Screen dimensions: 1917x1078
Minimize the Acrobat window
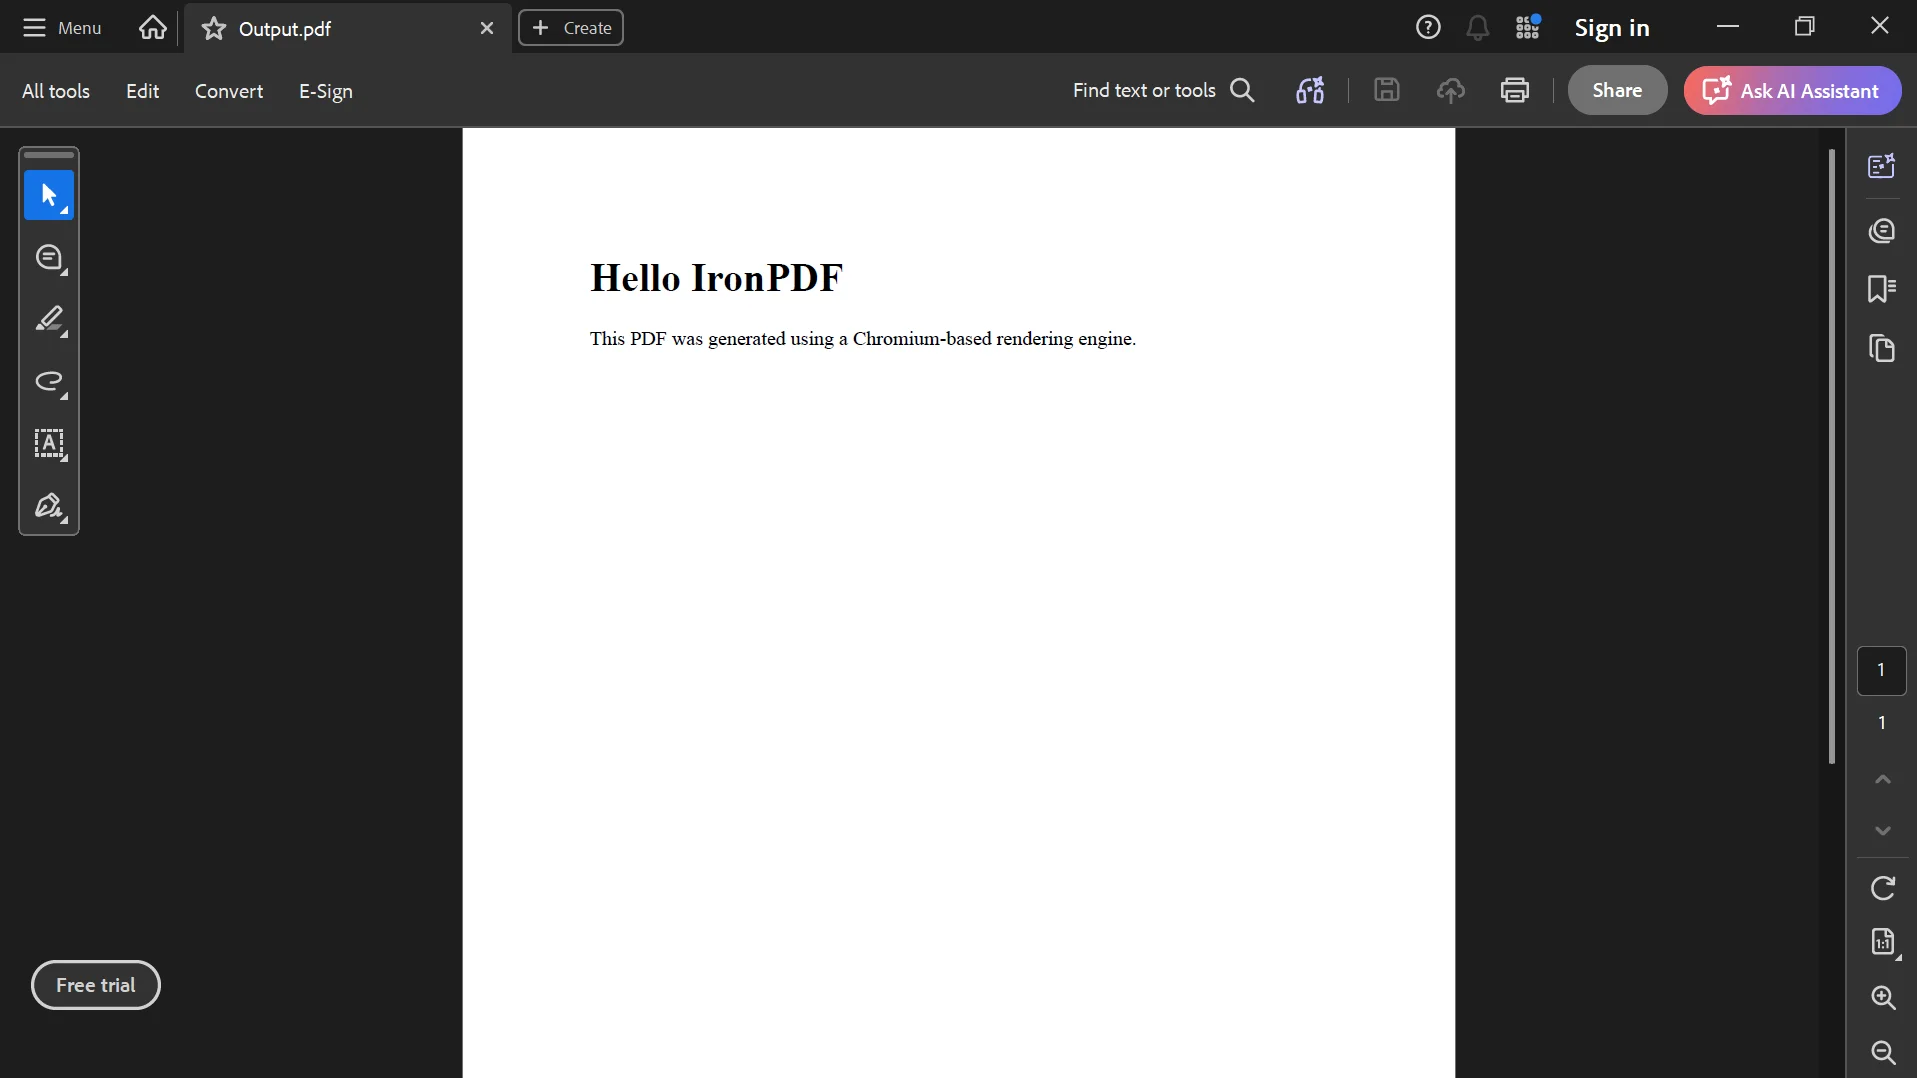click(x=1728, y=27)
